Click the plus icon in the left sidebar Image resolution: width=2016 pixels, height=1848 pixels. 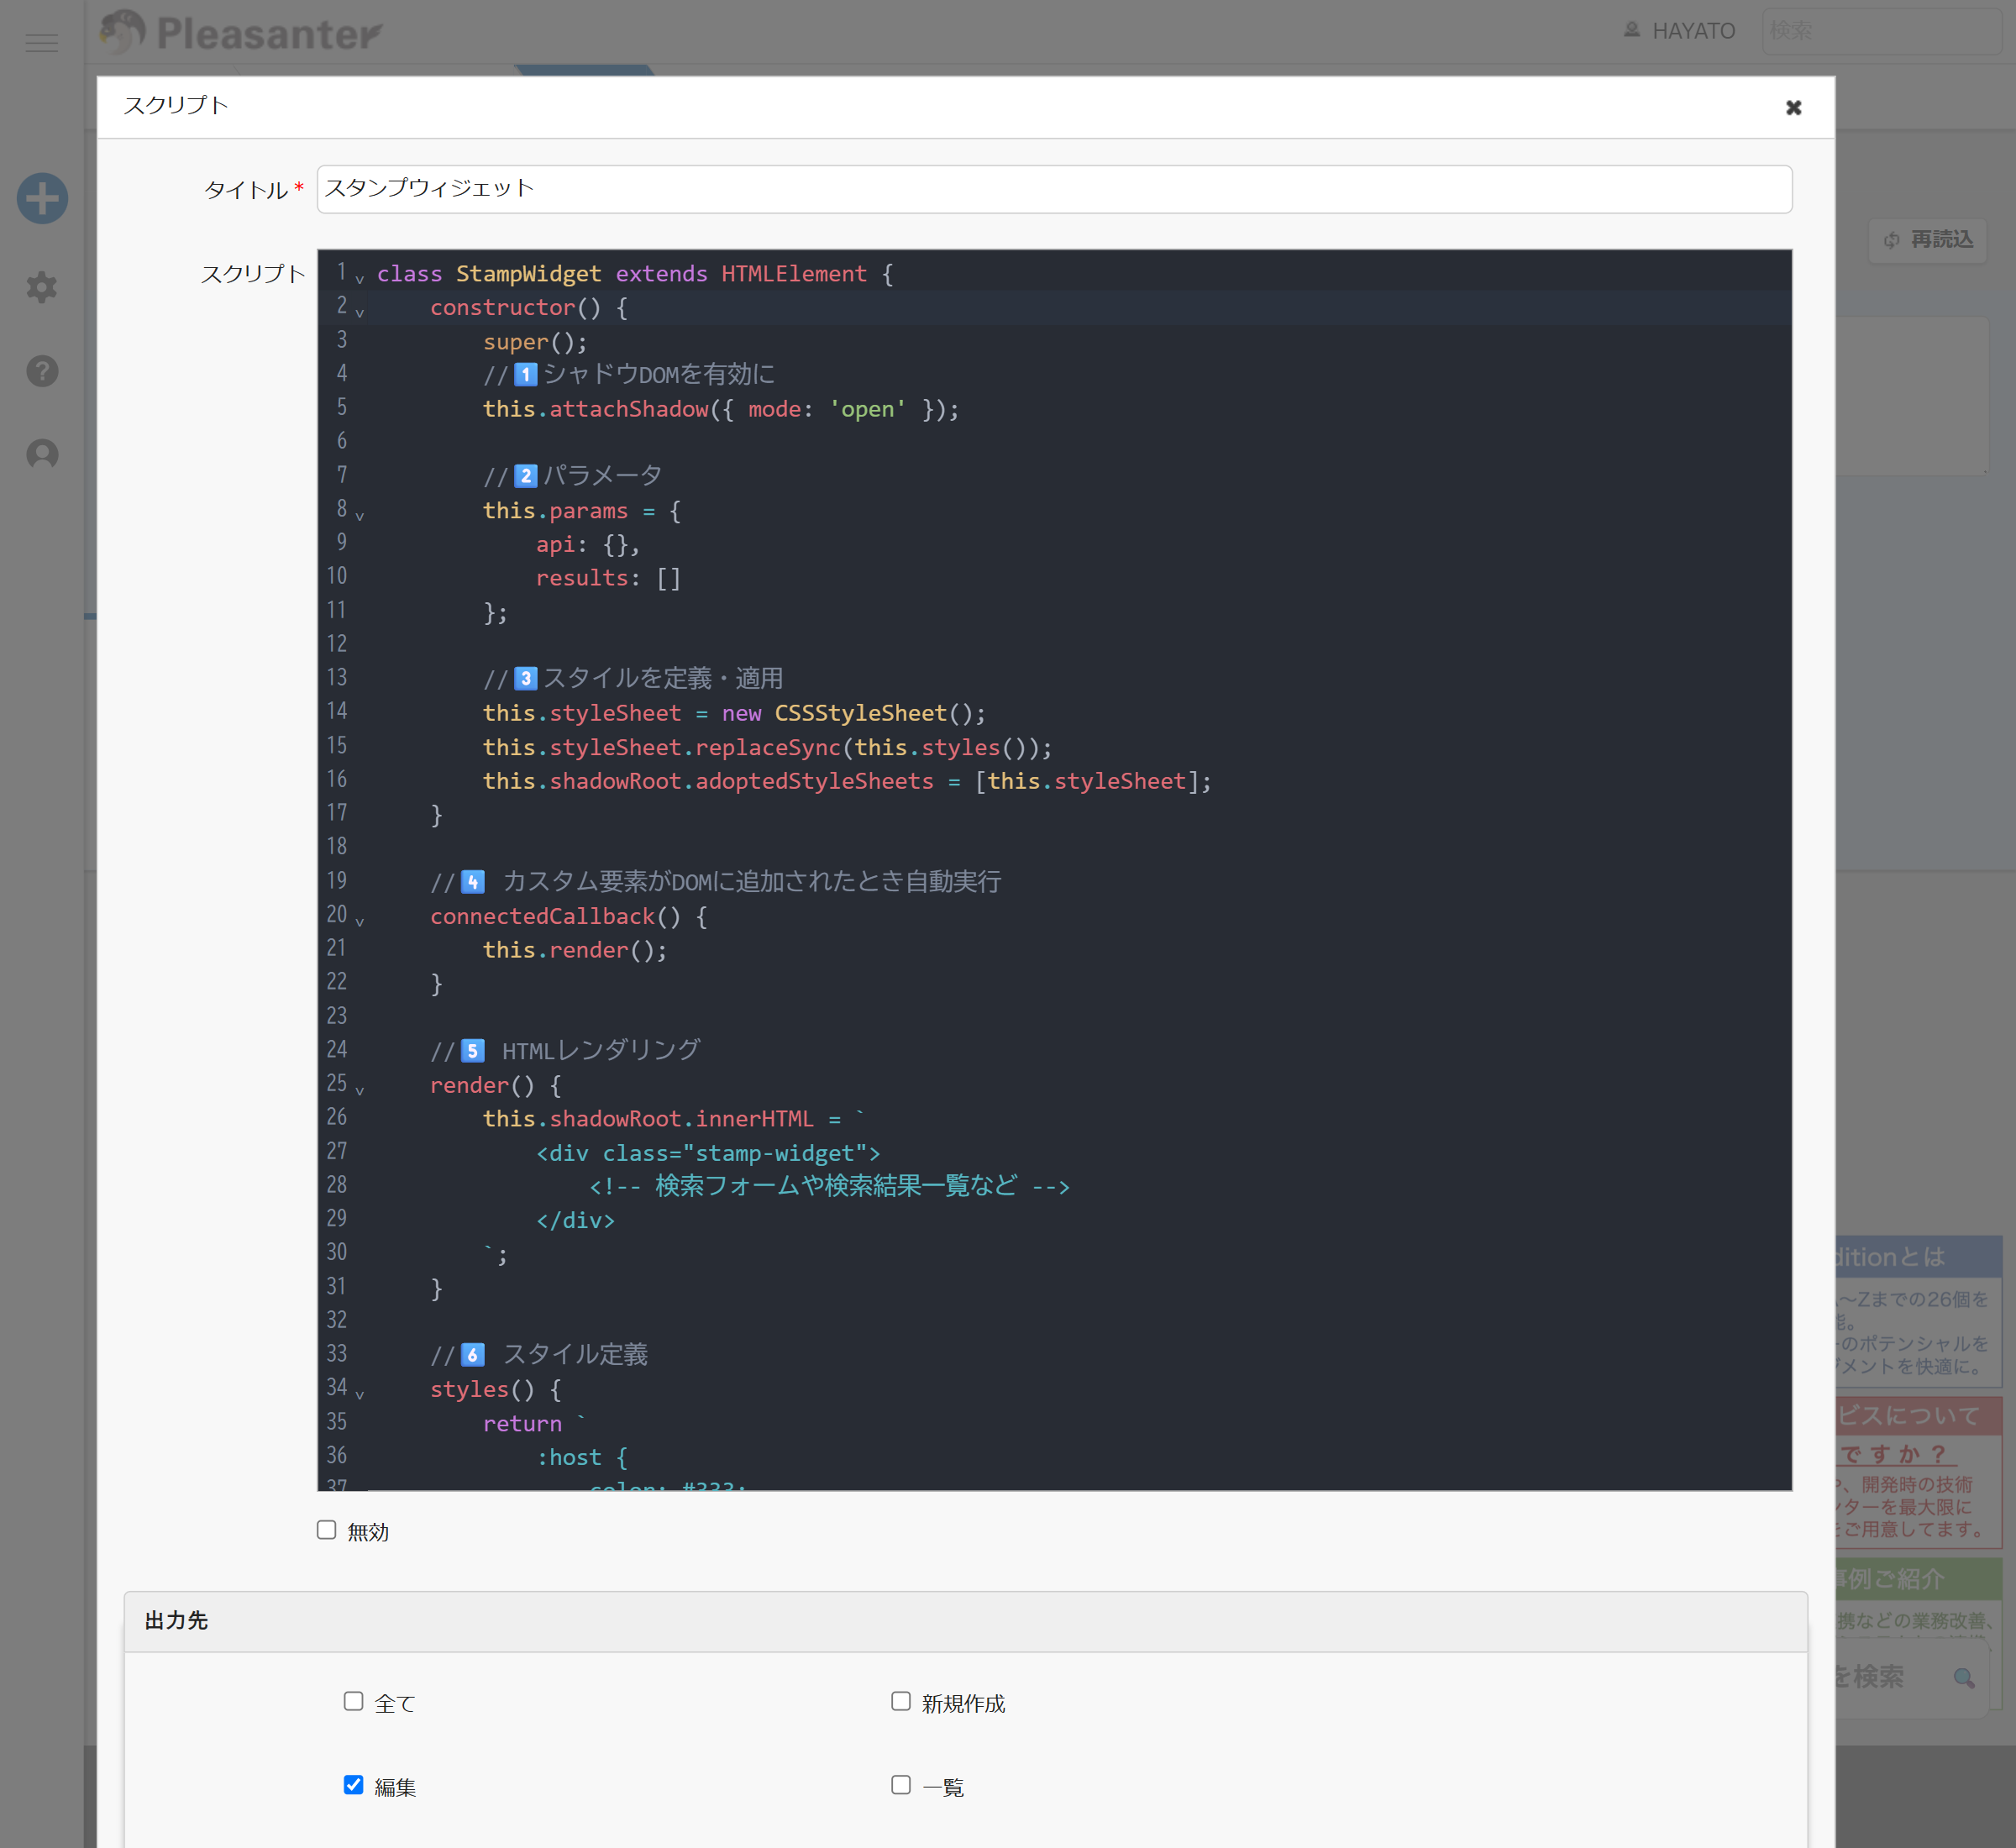tap(41, 198)
